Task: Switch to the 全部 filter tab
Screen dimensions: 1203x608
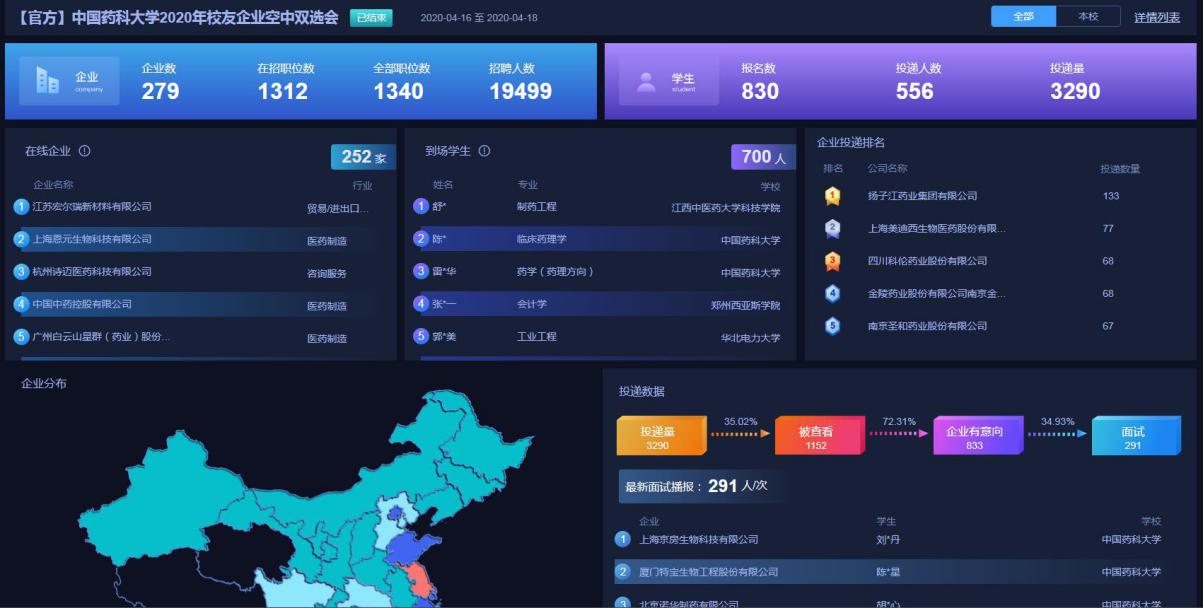Action: pyautogui.click(x=1023, y=17)
